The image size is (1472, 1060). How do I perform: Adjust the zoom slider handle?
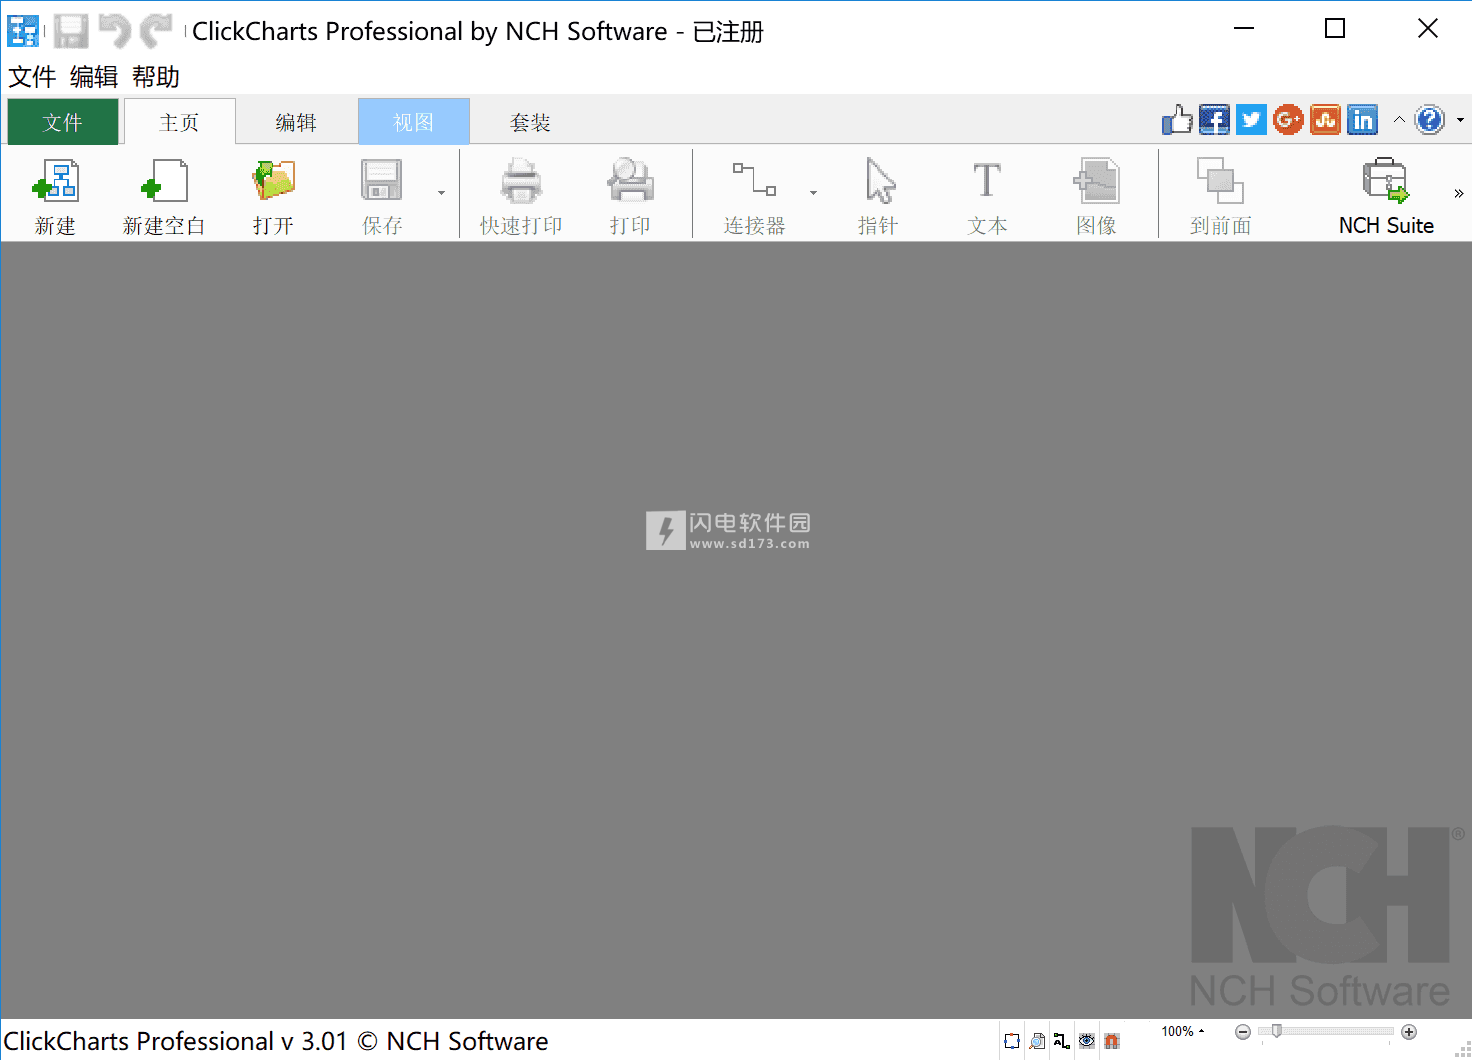point(1276,1031)
